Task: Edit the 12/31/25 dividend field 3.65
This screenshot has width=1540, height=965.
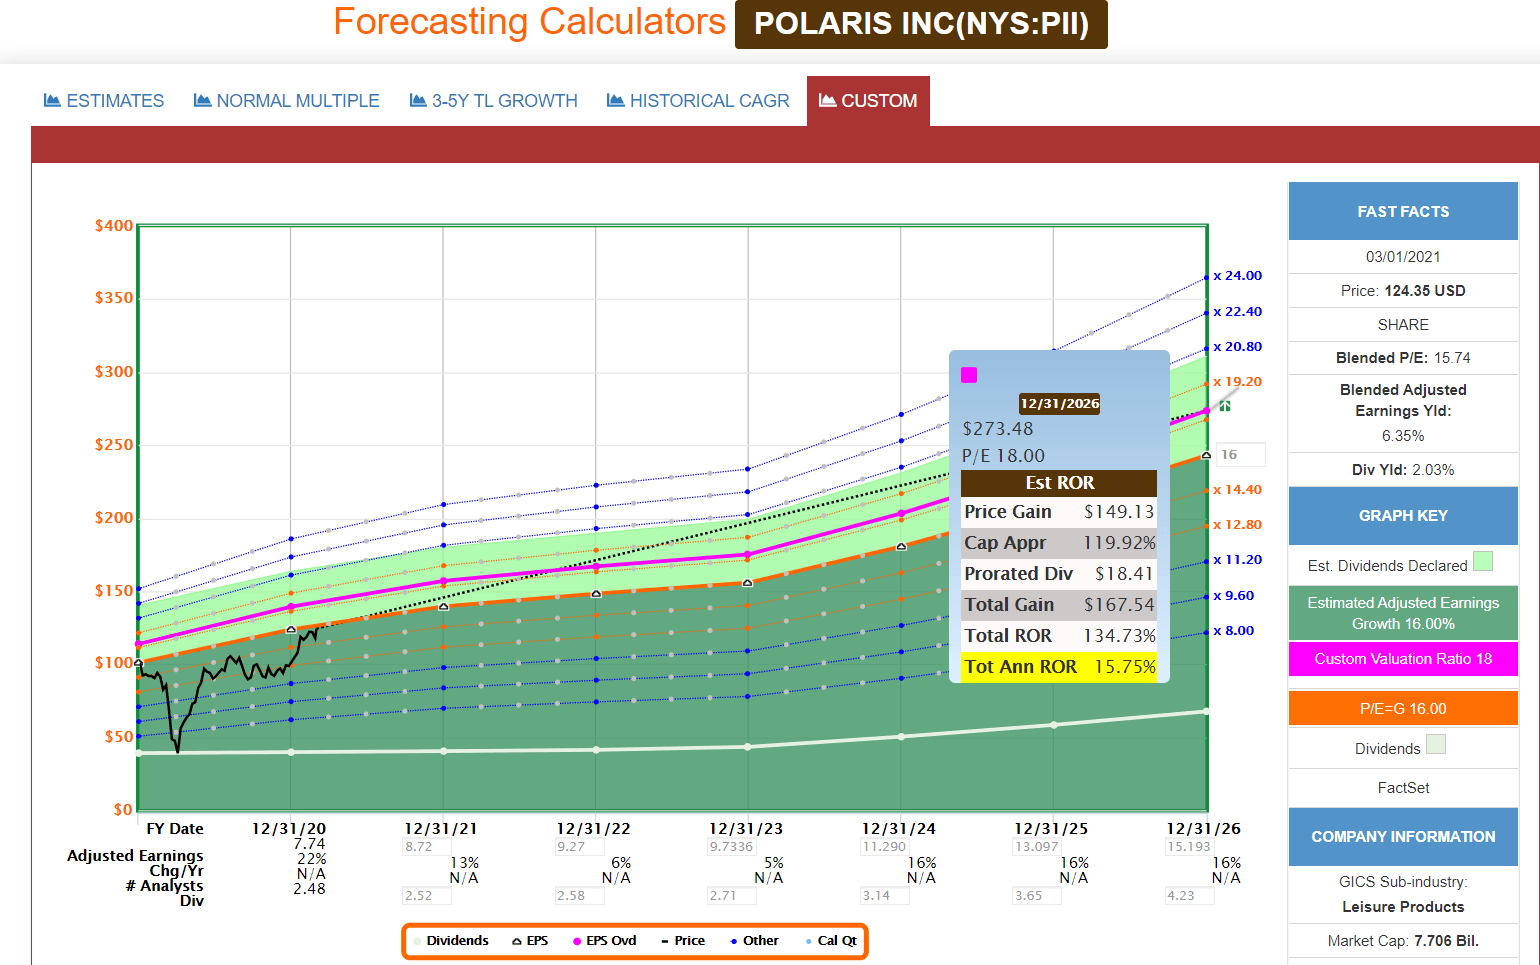Action: tap(1037, 895)
